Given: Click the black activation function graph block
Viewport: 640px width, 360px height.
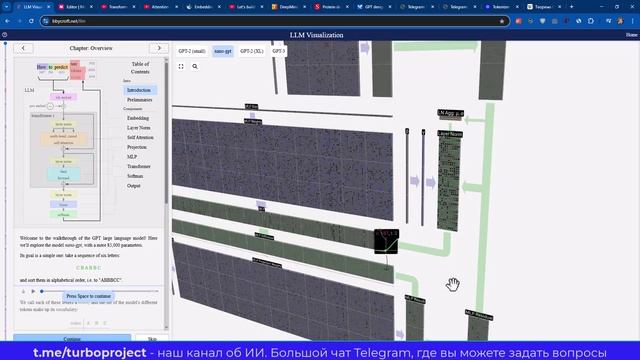Looking at the screenshot, I should pyautogui.click(x=386, y=241).
